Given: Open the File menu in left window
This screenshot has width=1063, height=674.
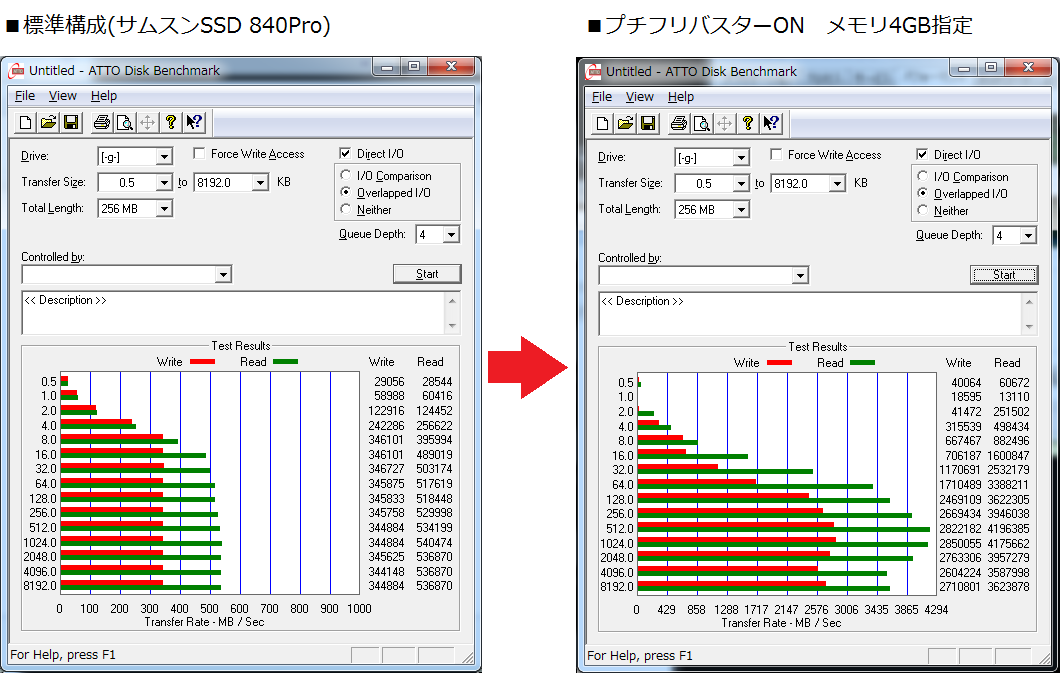Looking at the screenshot, I should (25, 96).
